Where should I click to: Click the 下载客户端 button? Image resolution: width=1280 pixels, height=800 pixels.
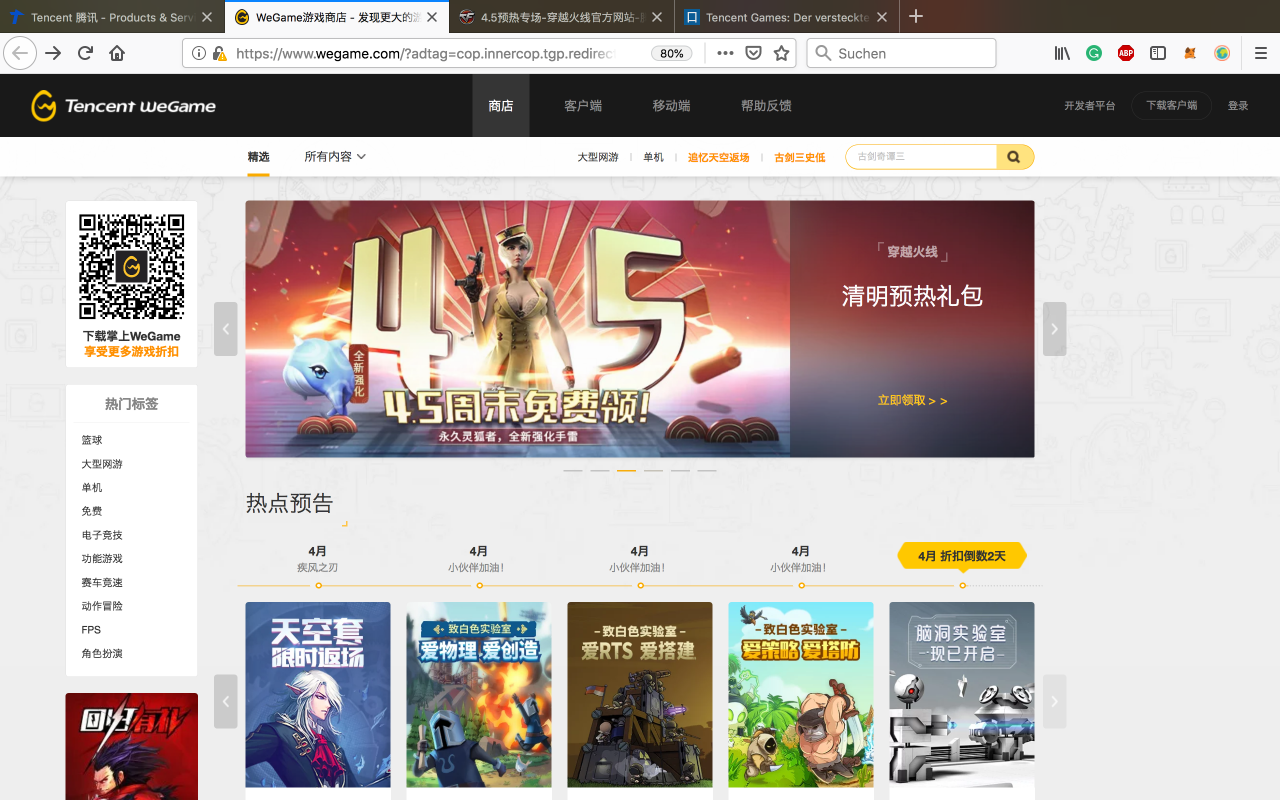1171,105
